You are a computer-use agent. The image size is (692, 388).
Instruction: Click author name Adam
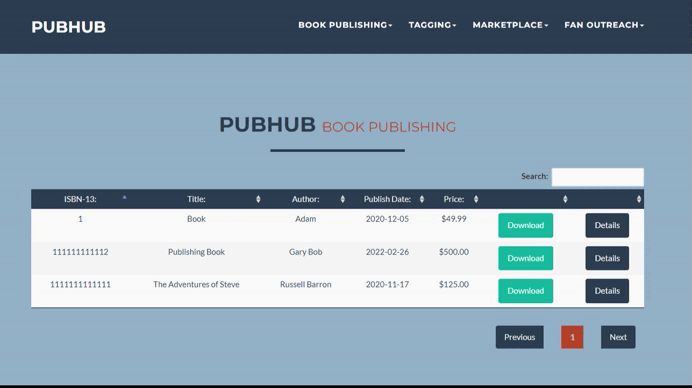click(305, 219)
